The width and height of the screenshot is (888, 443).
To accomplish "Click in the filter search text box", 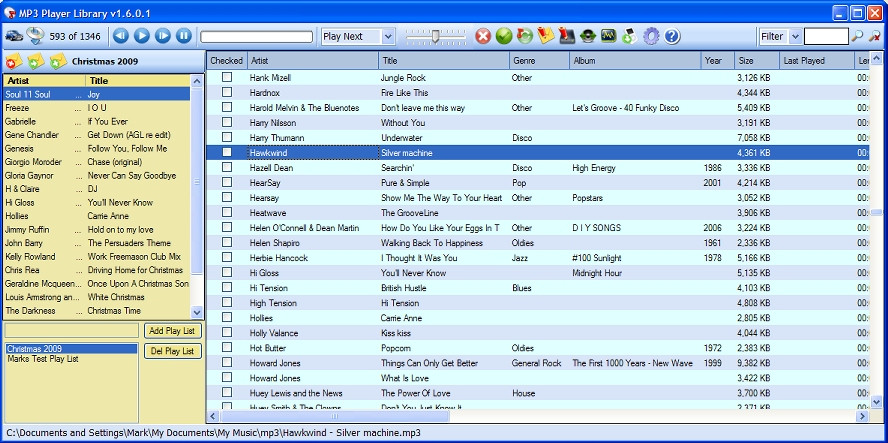I will point(826,36).
